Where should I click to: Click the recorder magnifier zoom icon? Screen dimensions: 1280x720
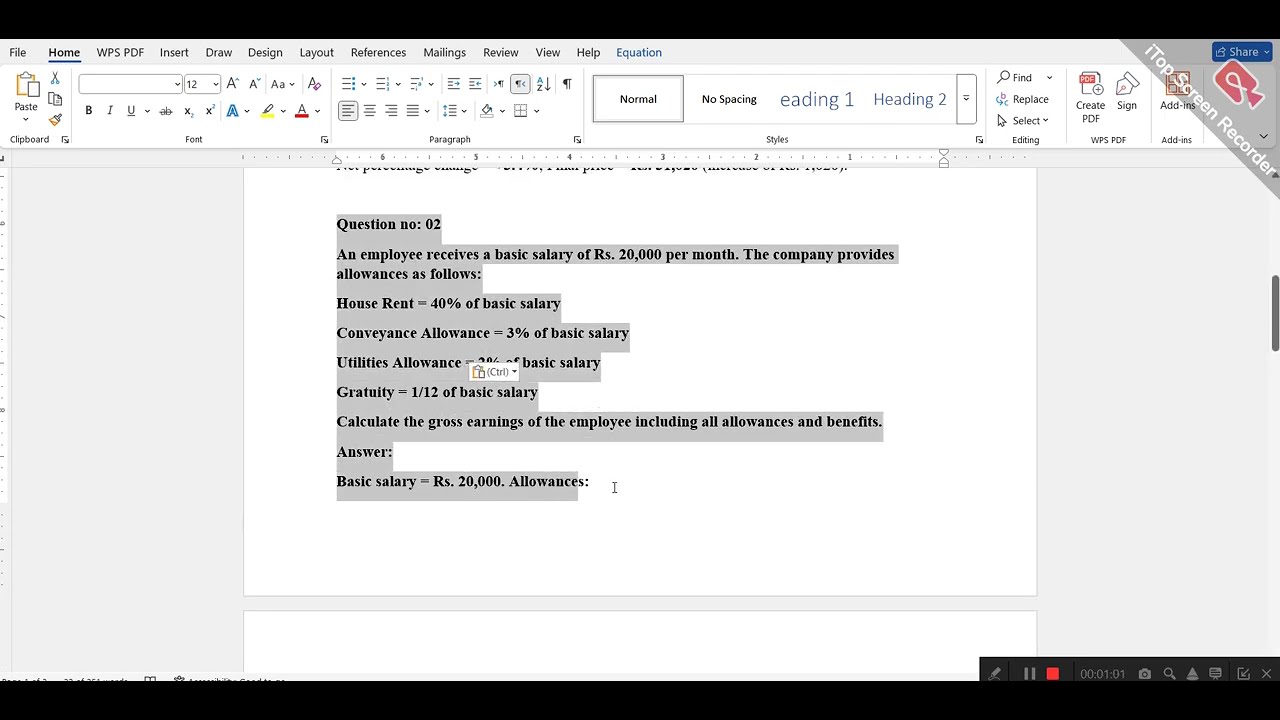click(1169, 674)
